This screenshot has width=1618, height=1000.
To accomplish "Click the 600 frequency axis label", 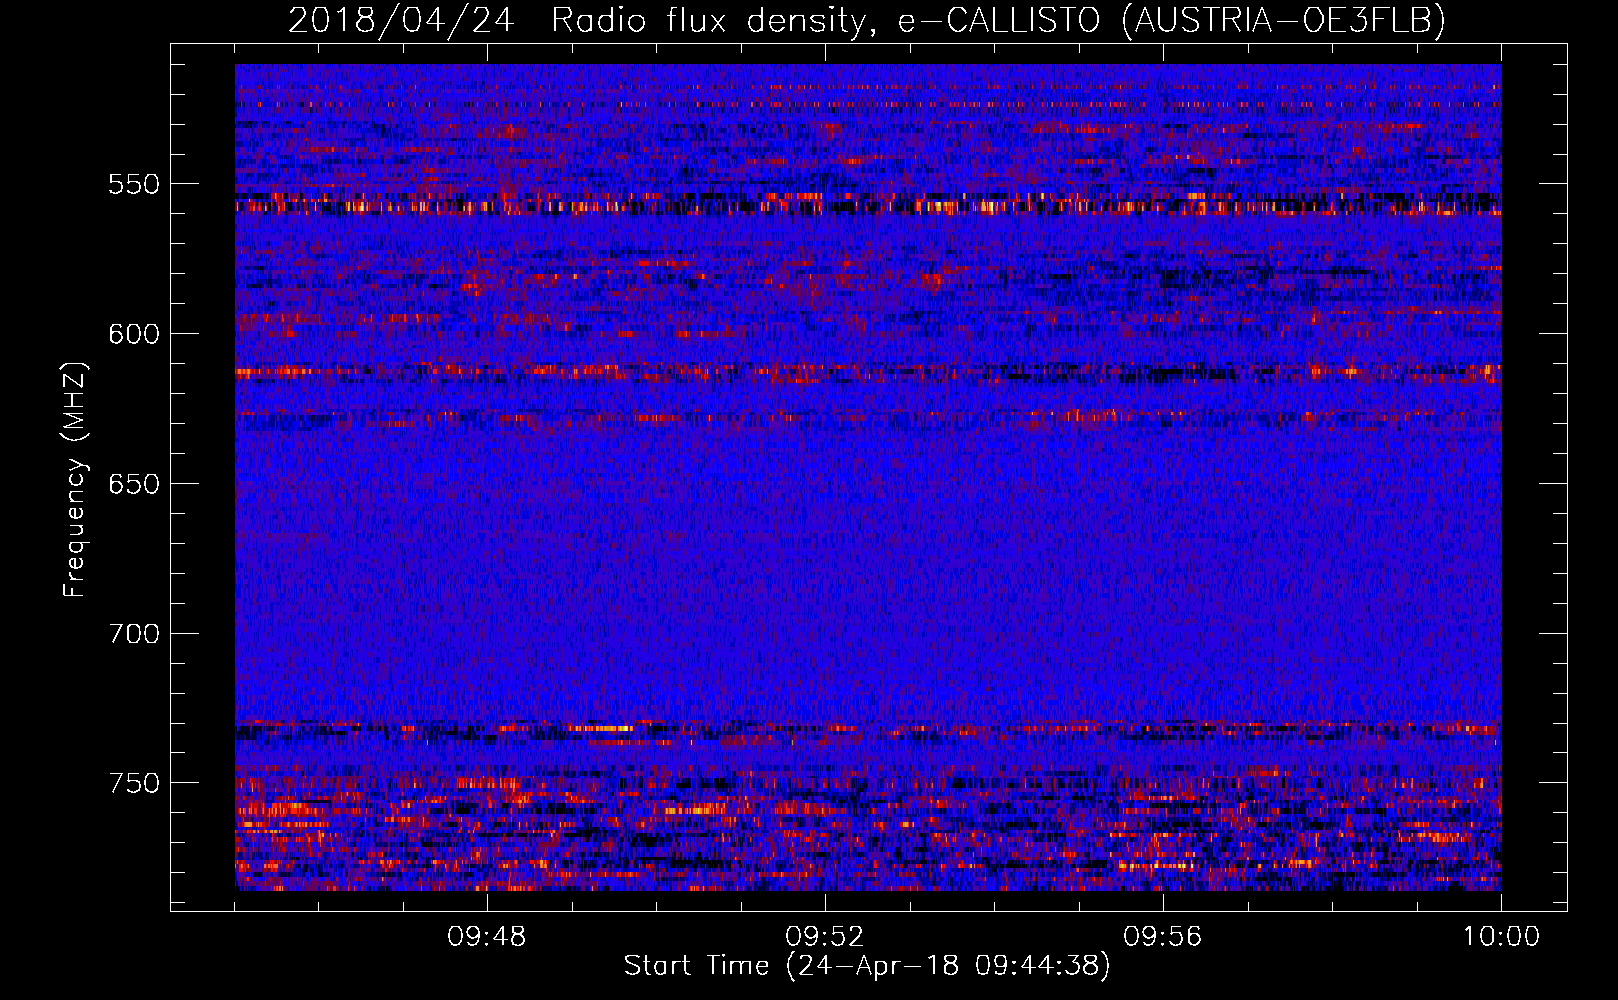I will click(134, 334).
